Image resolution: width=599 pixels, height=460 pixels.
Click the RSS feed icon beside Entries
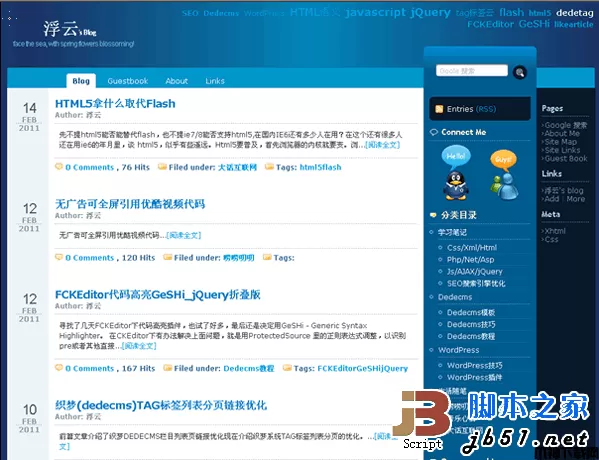(x=439, y=109)
